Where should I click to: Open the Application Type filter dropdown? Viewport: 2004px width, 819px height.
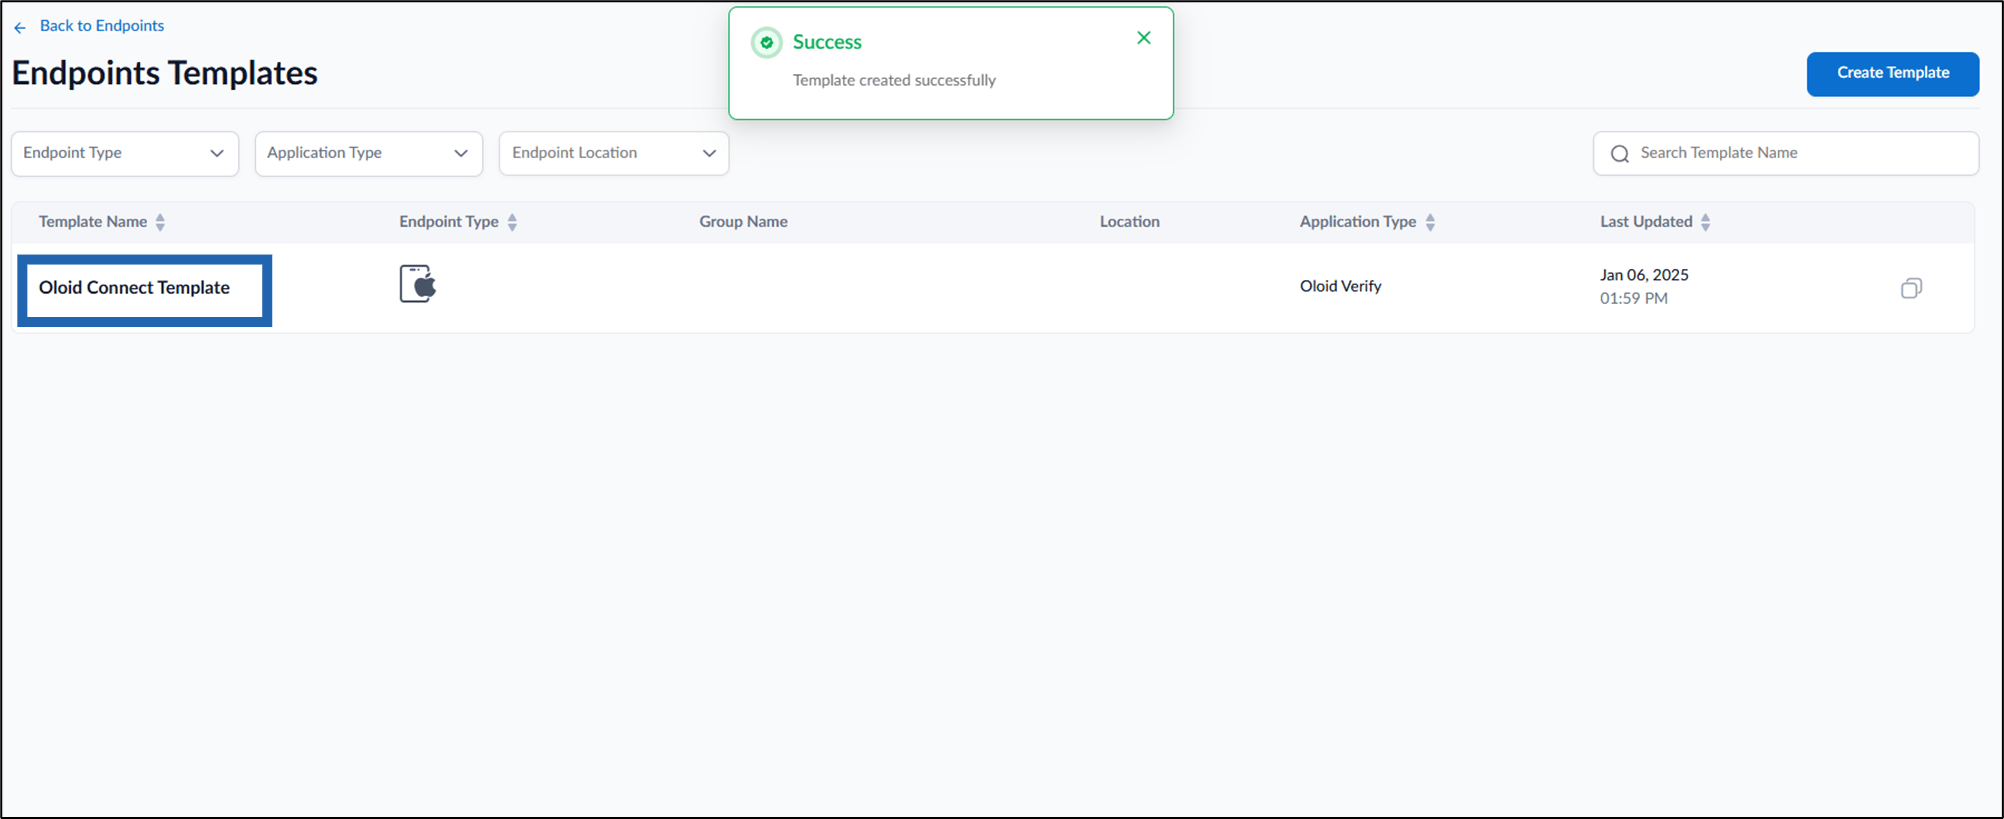pyautogui.click(x=369, y=153)
